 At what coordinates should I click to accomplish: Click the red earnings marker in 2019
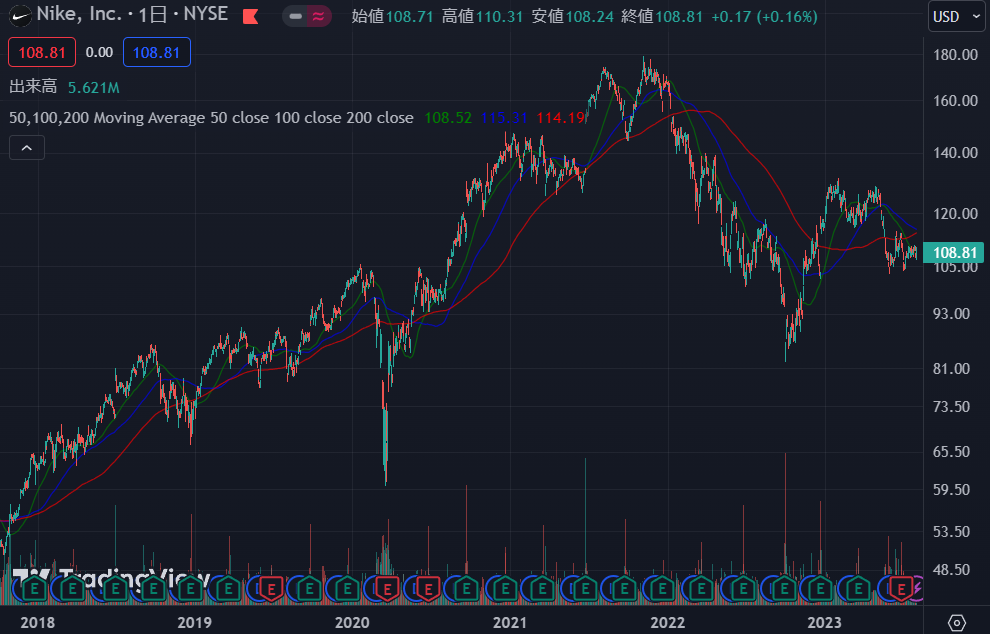(x=271, y=589)
